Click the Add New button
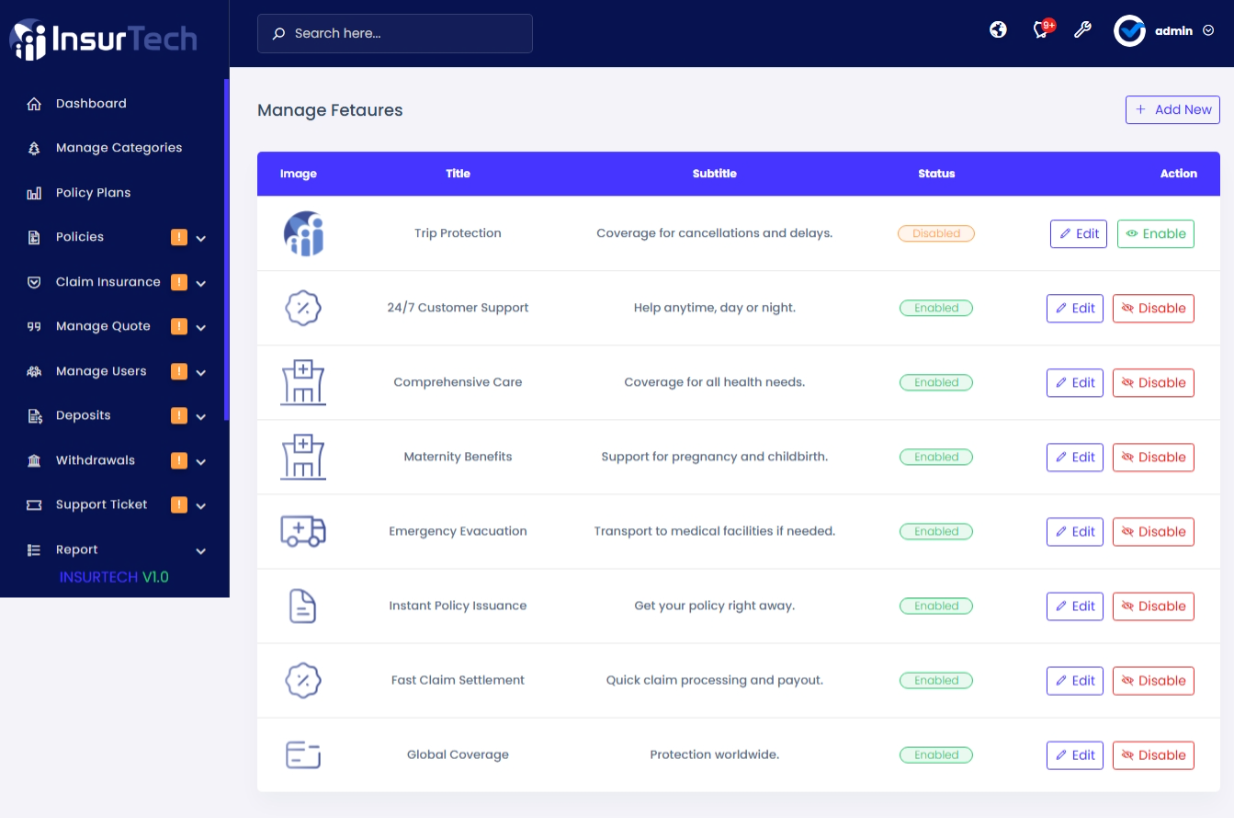The height and width of the screenshot is (818, 1234). tap(1173, 110)
